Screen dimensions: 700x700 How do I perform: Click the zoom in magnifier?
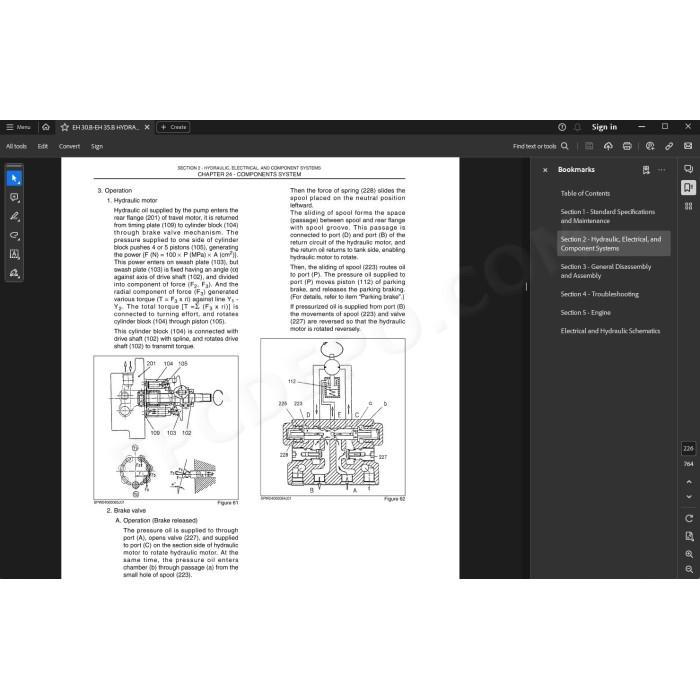click(689, 554)
